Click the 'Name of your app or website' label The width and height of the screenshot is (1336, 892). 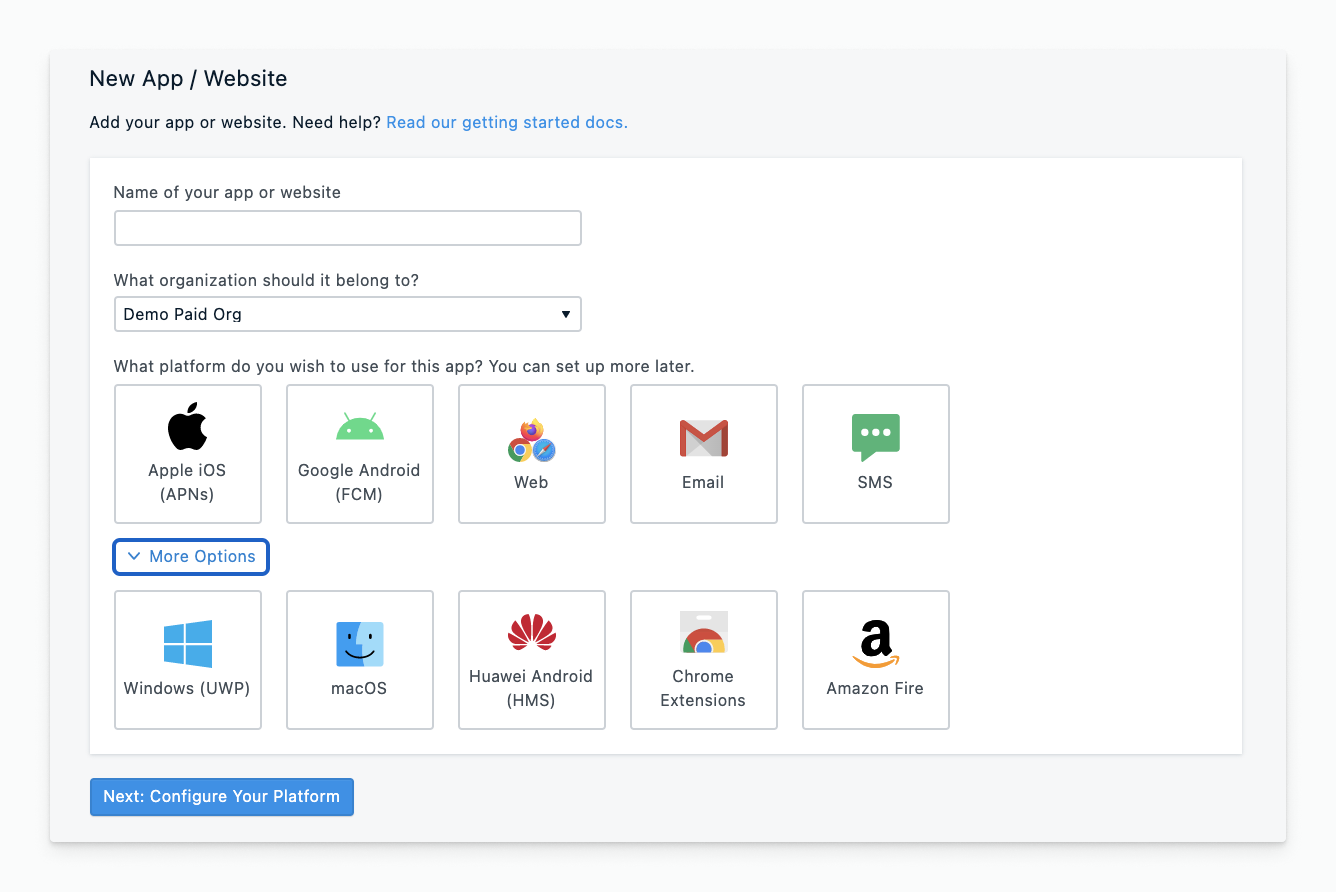pos(227,193)
